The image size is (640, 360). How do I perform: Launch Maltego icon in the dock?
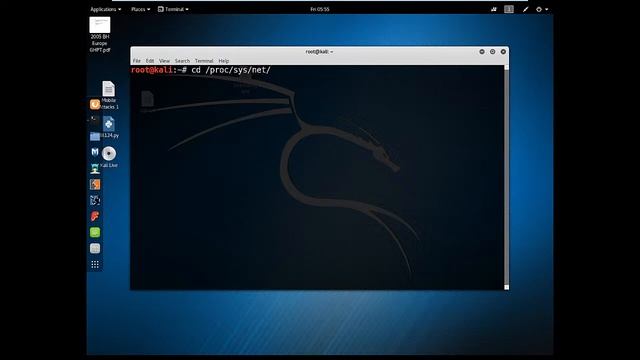(x=95, y=200)
